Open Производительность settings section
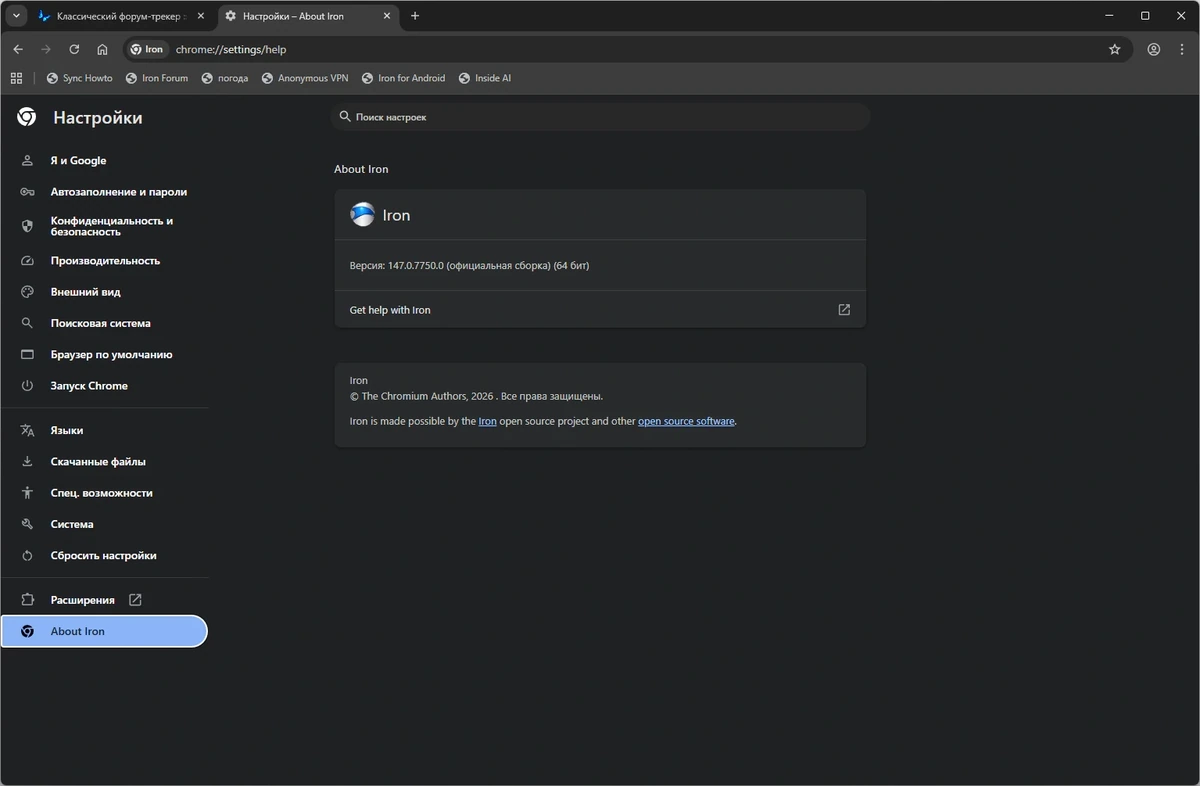 104,261
